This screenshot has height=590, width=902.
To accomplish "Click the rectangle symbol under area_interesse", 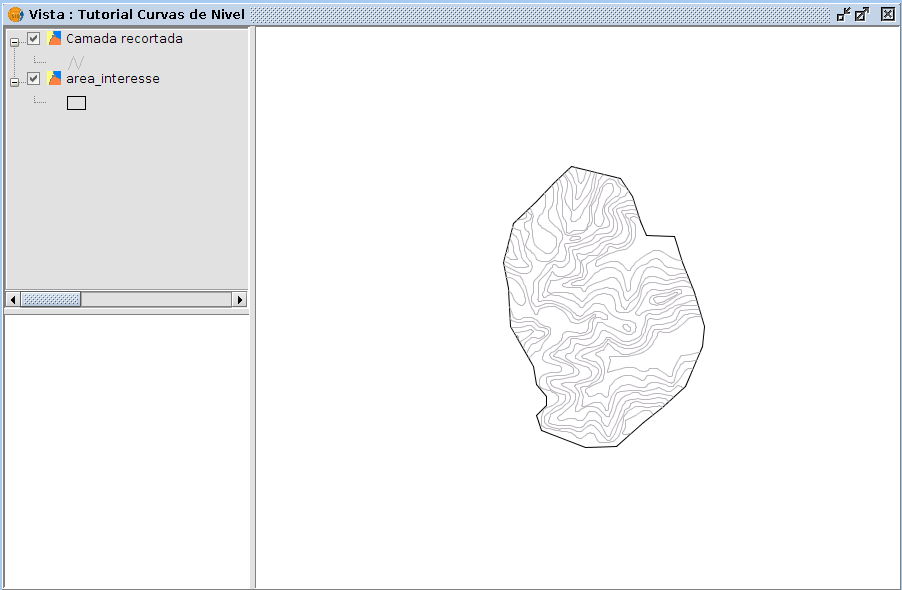I will (76, 102).
